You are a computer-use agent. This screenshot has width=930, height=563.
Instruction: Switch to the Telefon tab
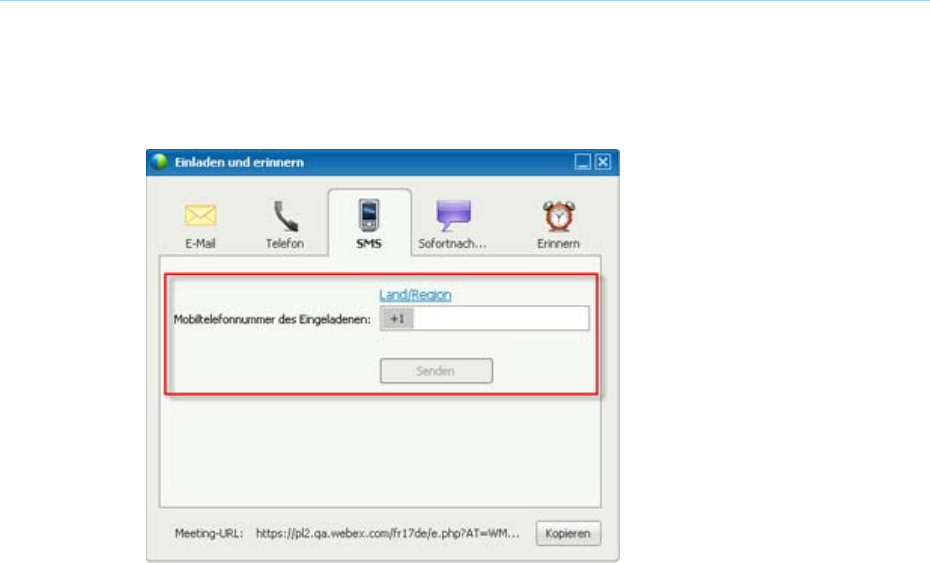[285, 224]
